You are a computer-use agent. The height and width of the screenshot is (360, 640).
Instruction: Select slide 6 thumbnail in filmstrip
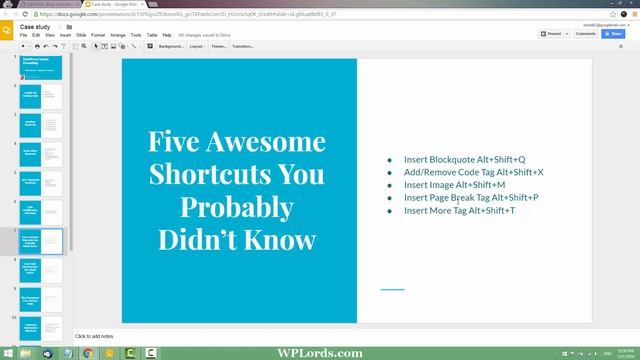pyautogui.click(x=41, y=213)
